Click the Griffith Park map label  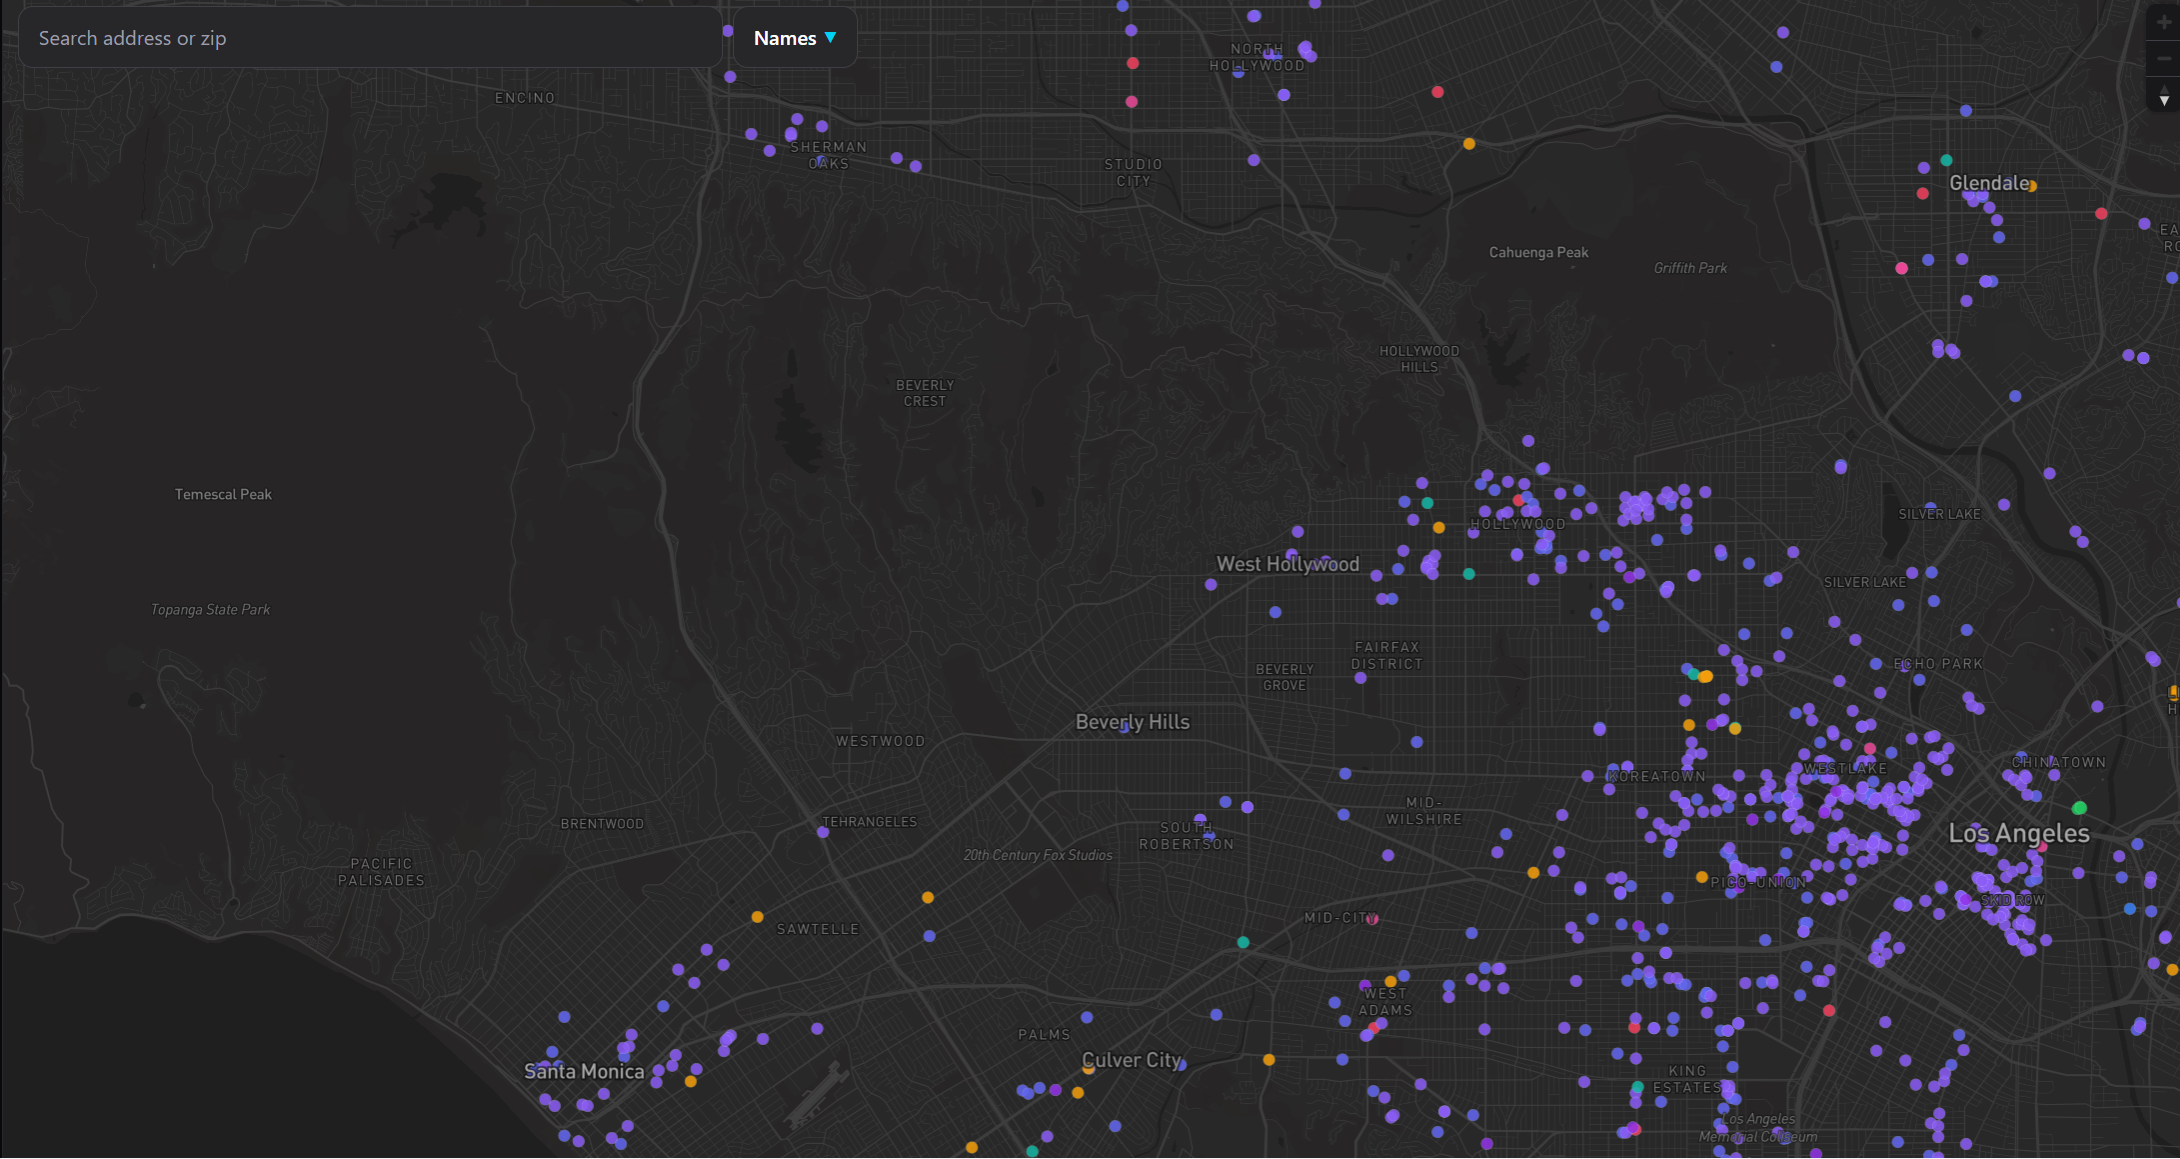point(1689,268)
